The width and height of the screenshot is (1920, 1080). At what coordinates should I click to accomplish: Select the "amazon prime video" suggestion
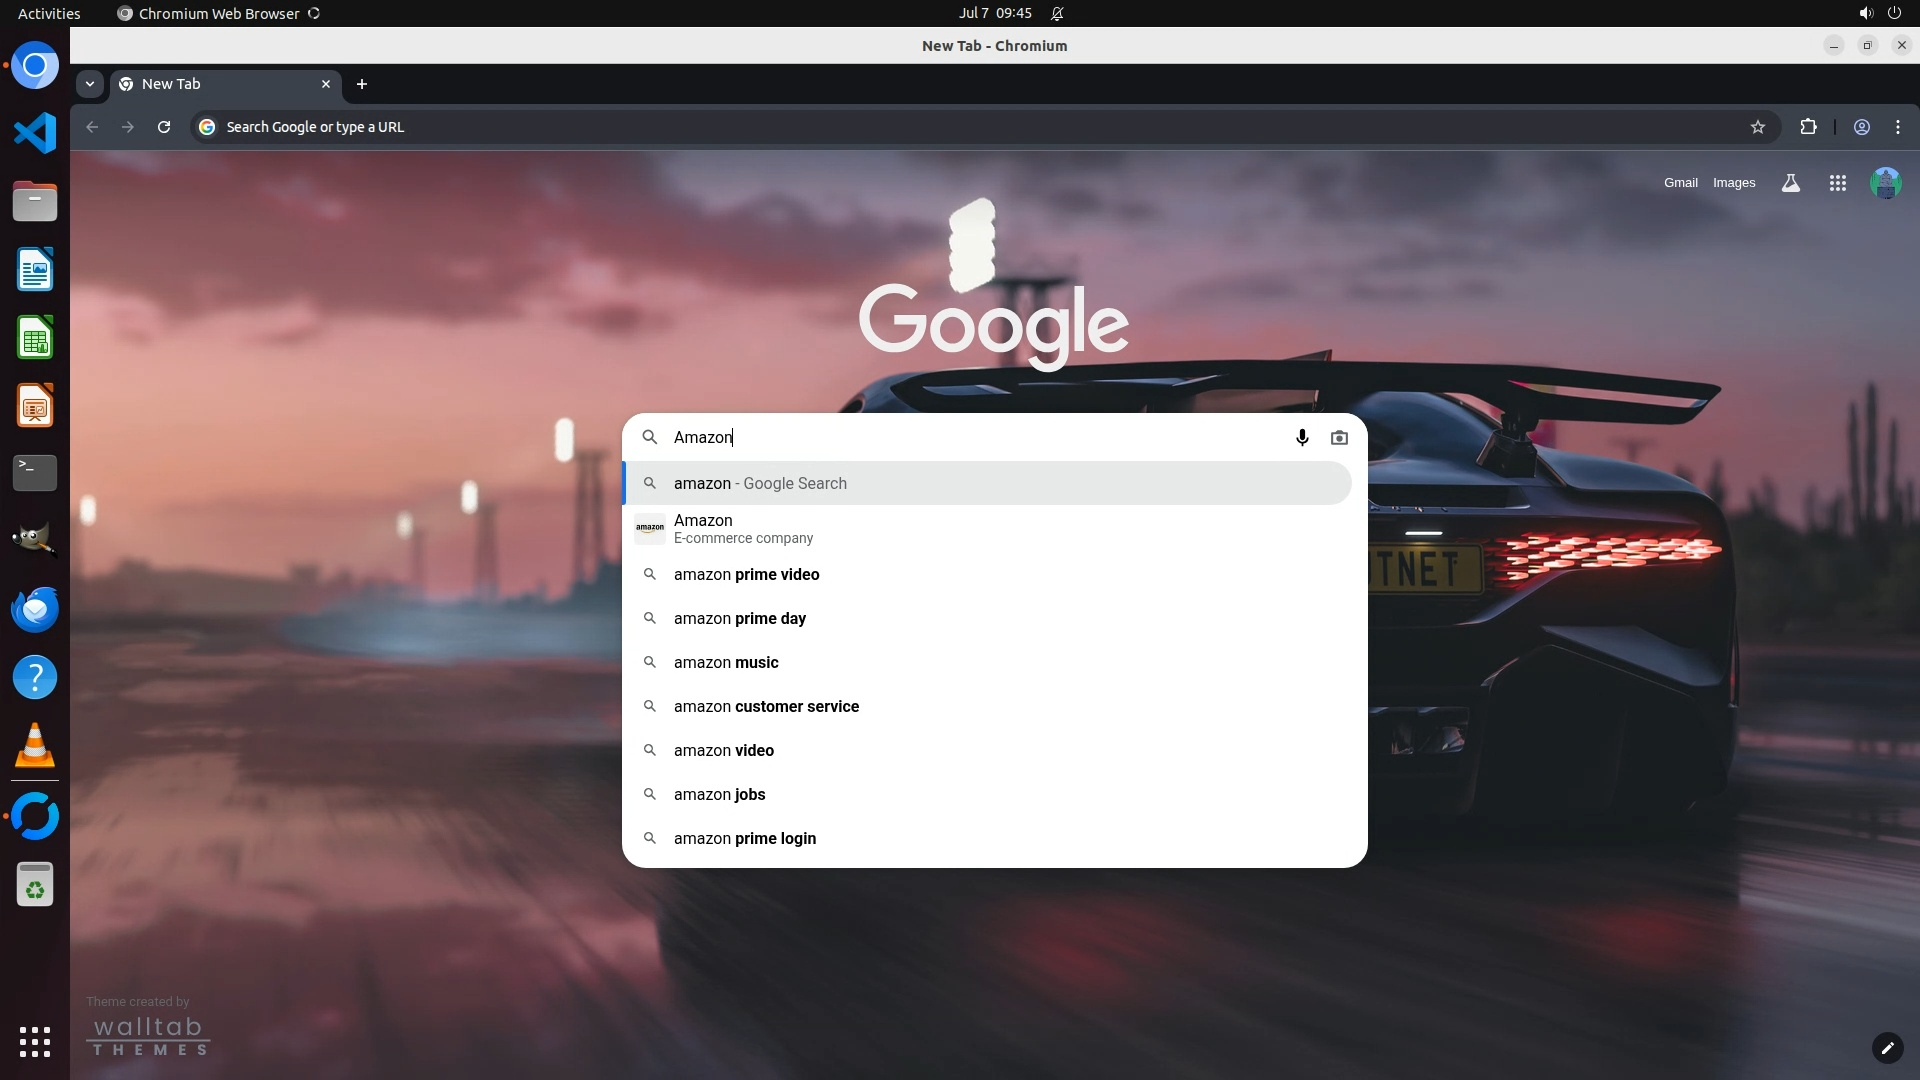click(x=746, y=575)
